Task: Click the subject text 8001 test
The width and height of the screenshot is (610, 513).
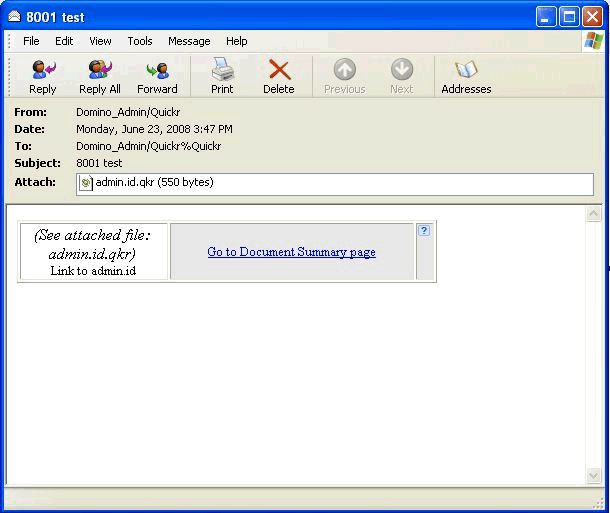Action: (99, 163)
